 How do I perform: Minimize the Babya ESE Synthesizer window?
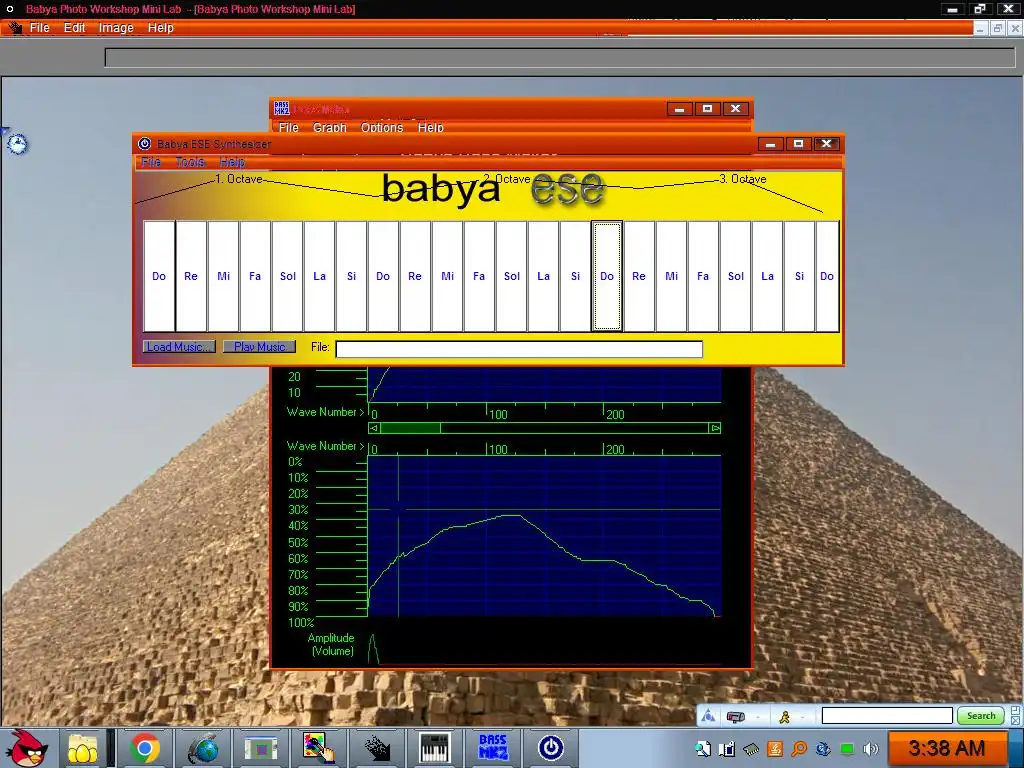pos(771,144)
